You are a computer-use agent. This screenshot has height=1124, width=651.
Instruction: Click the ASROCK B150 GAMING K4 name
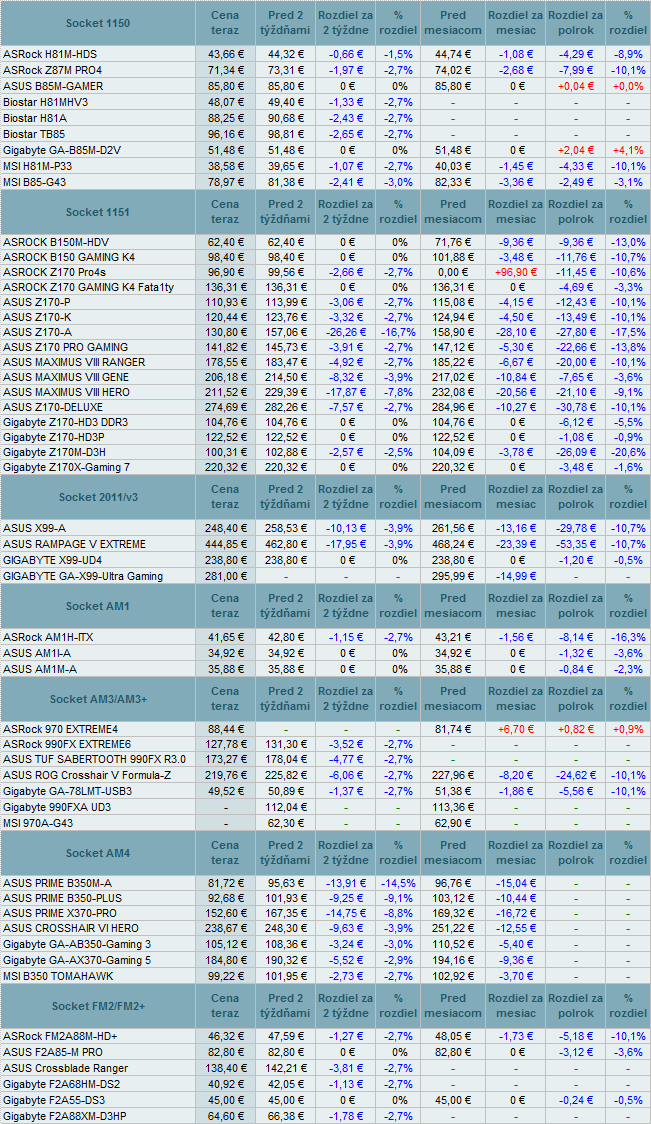(x=69, y=257)
